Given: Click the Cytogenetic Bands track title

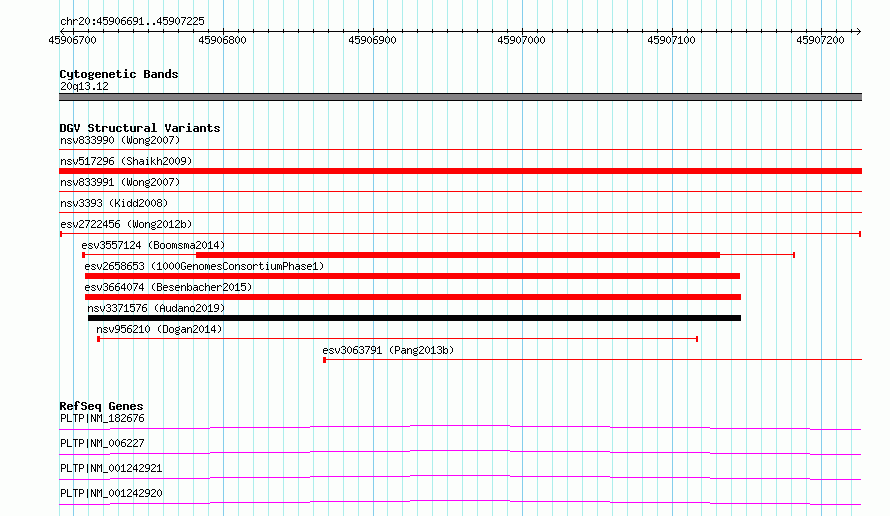Looking at the screenshot, I should pos(119,74).
